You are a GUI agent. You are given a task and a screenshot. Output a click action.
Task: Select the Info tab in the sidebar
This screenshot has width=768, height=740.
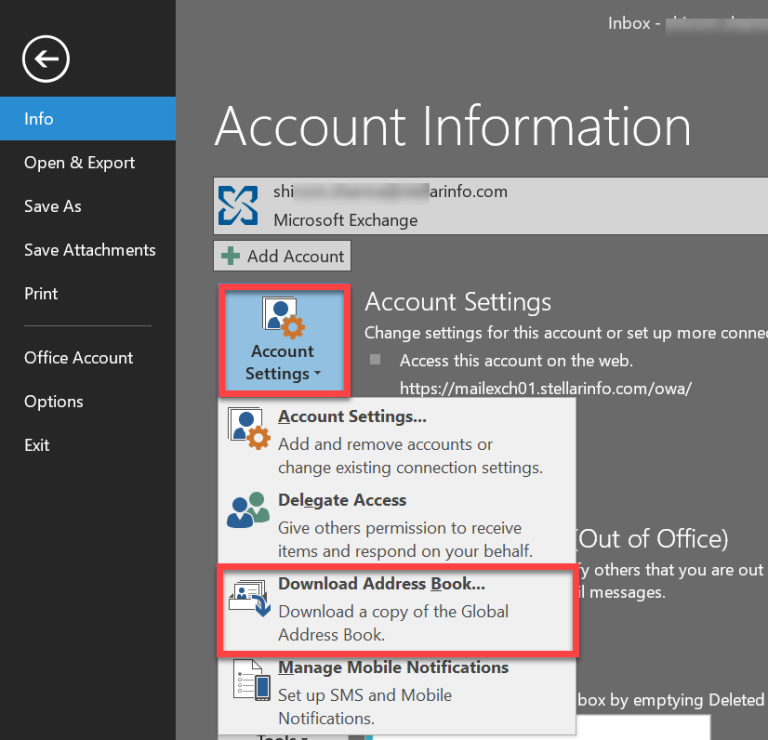(88, 119)
